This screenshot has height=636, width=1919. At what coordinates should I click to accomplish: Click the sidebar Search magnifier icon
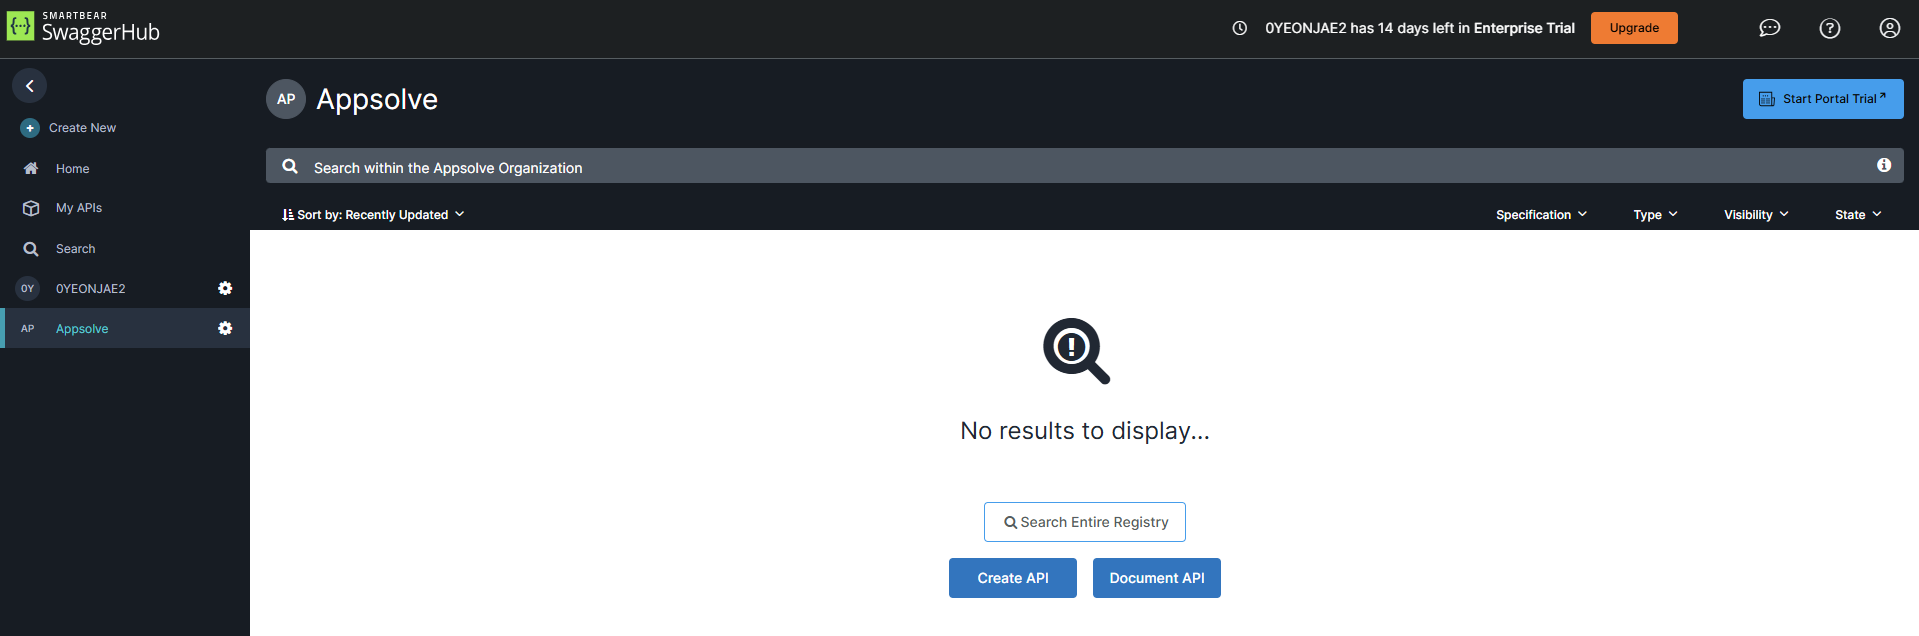click(31, 249)
